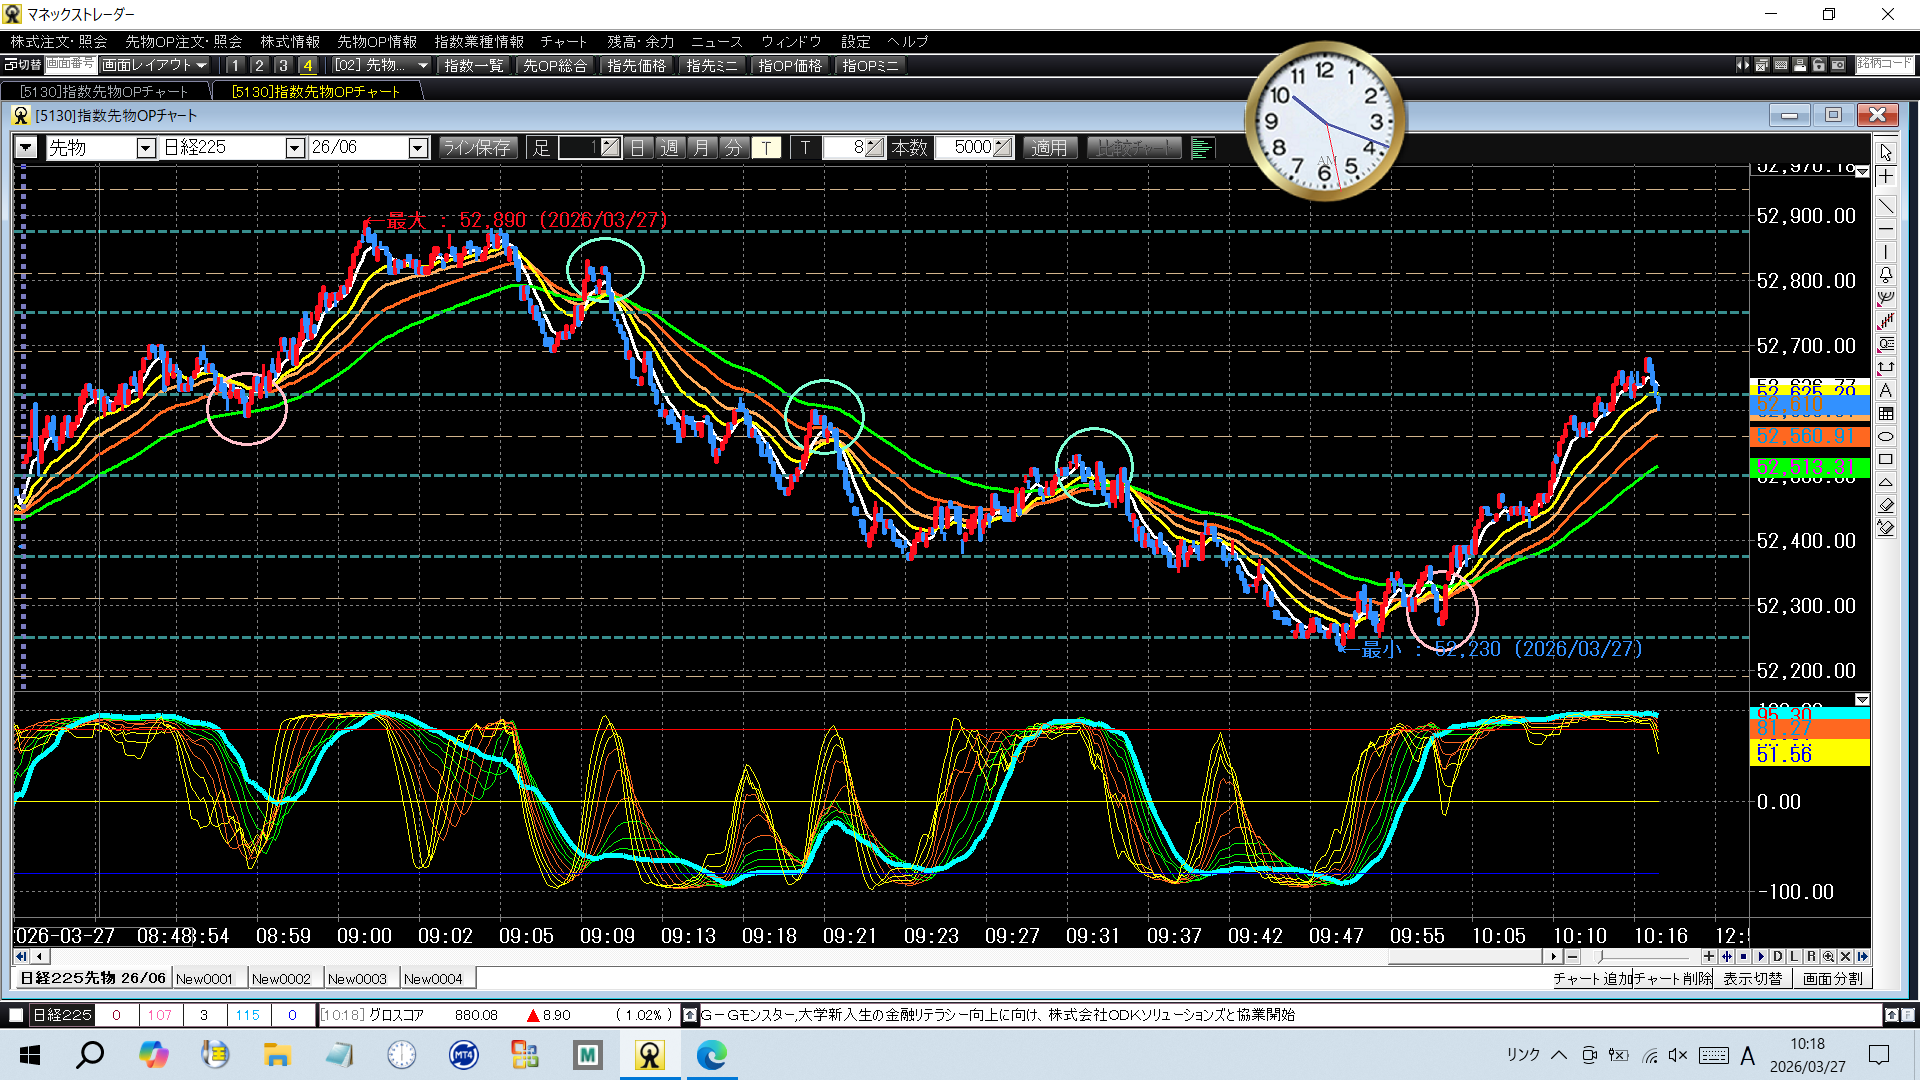This screenshot has height=1080, width=1920.
Task: Select the ellipse drawing tool
Action: pos(1885,437)
